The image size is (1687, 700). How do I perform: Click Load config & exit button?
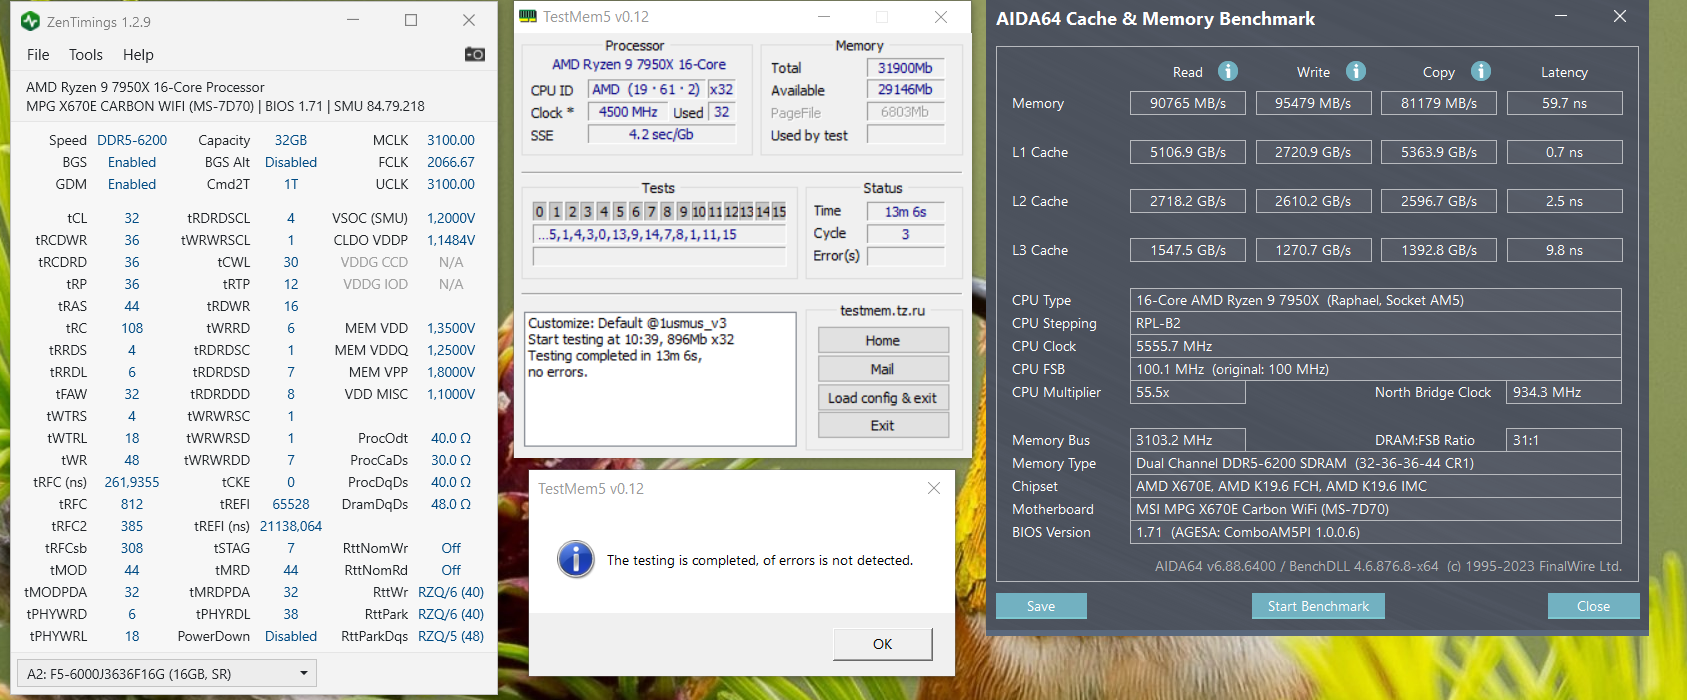click(883, 397)
